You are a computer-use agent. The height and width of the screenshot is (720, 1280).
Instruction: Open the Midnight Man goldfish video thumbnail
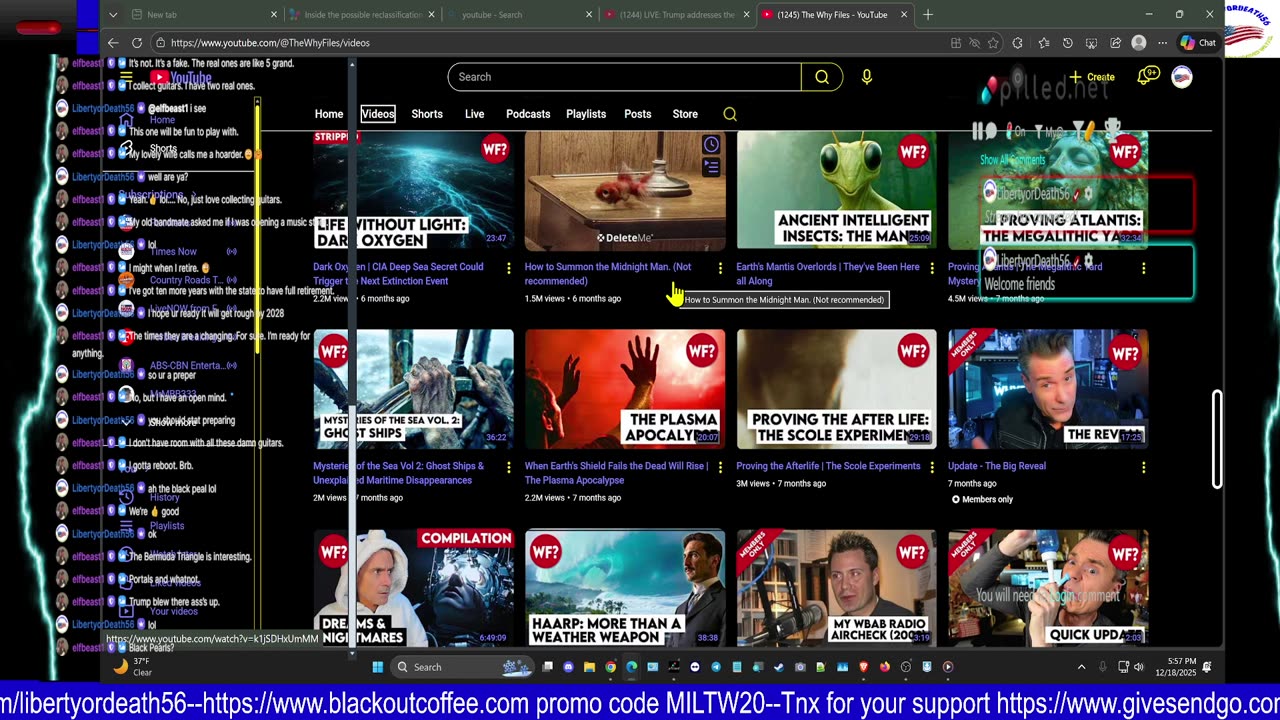coord(625,190)
